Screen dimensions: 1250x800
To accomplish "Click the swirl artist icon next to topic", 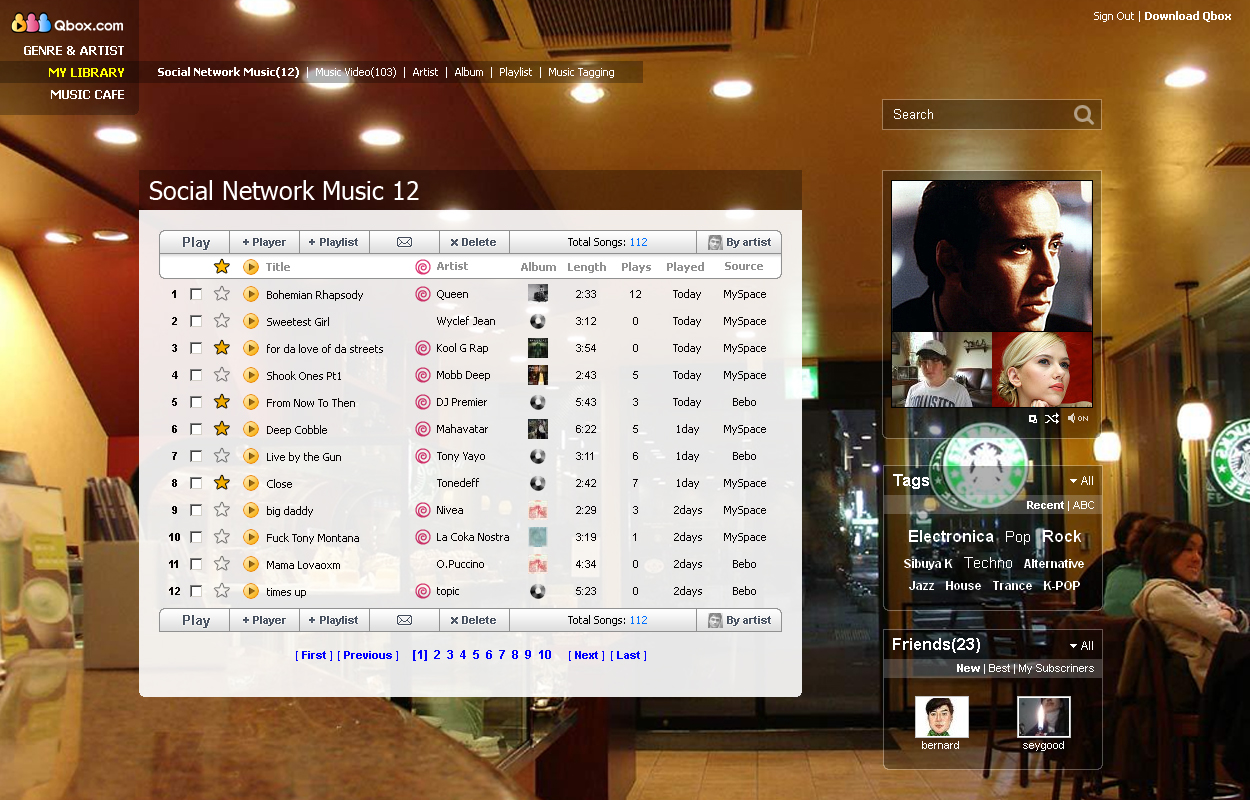I will [x=423, y=591].
